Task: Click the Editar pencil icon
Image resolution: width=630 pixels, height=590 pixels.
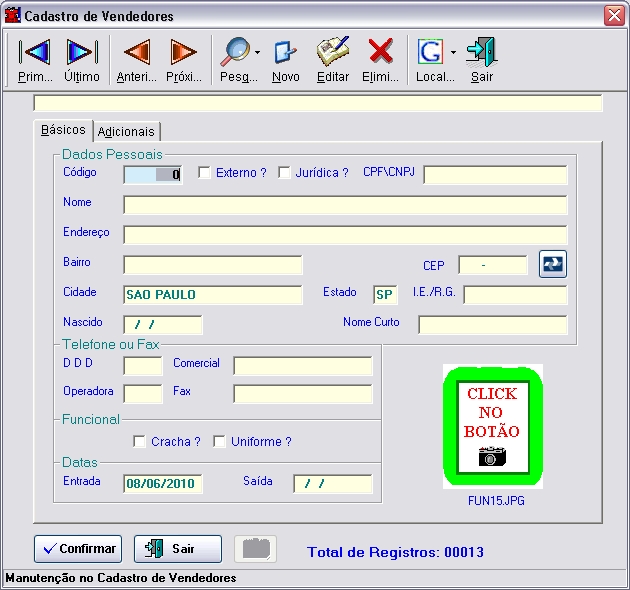Action: 333,59
